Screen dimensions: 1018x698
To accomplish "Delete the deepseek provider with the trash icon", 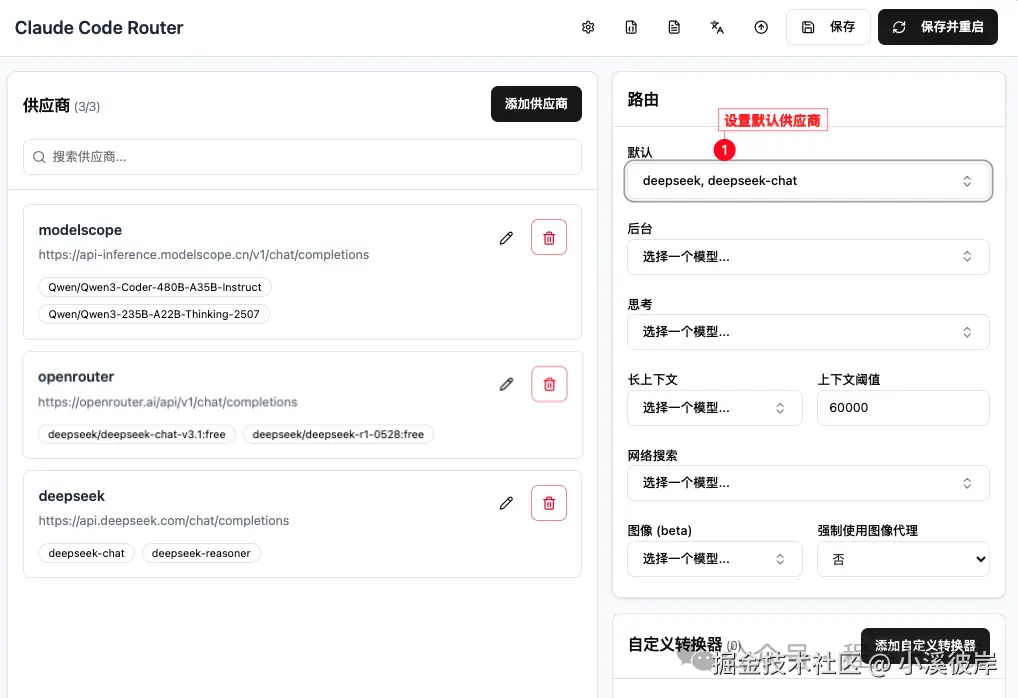I will pyautogui.click(x=548, y=503).
